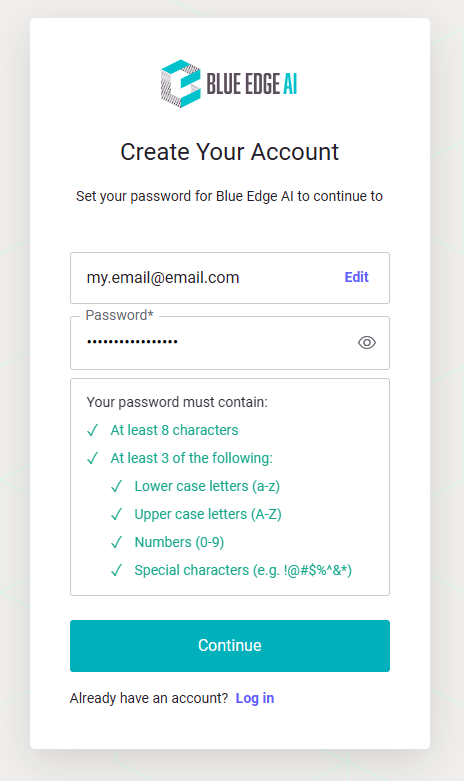Select the email field showing my.email@email.com
This screenshot has height=781, width=464.
coord(230,278)
